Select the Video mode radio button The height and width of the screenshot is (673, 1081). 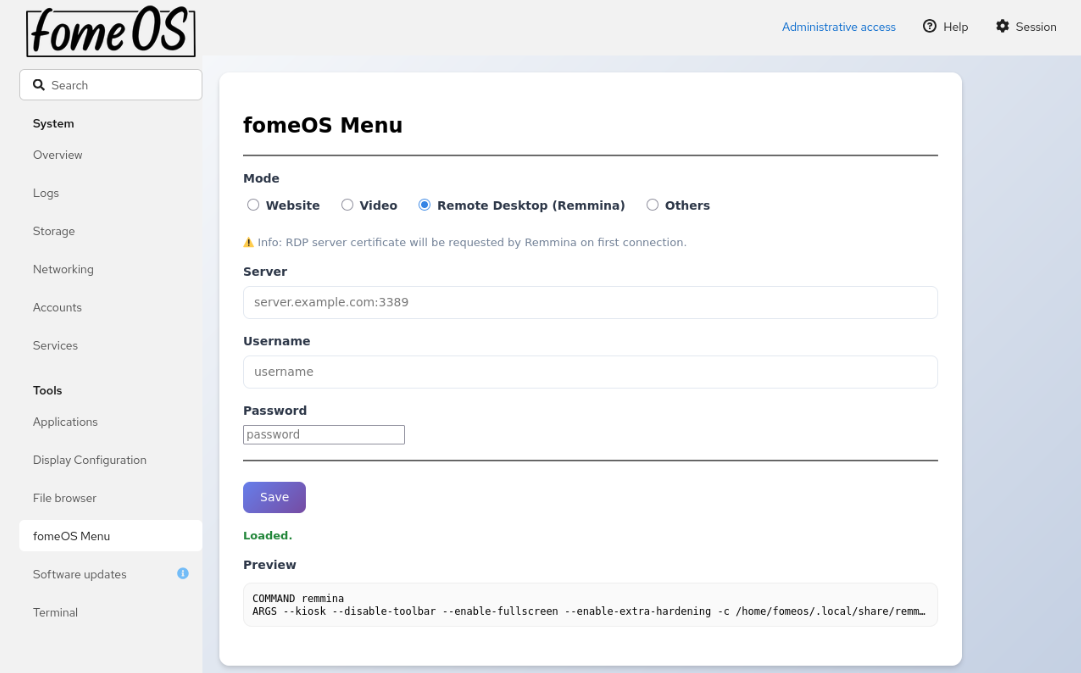click(x=347, y=204)
